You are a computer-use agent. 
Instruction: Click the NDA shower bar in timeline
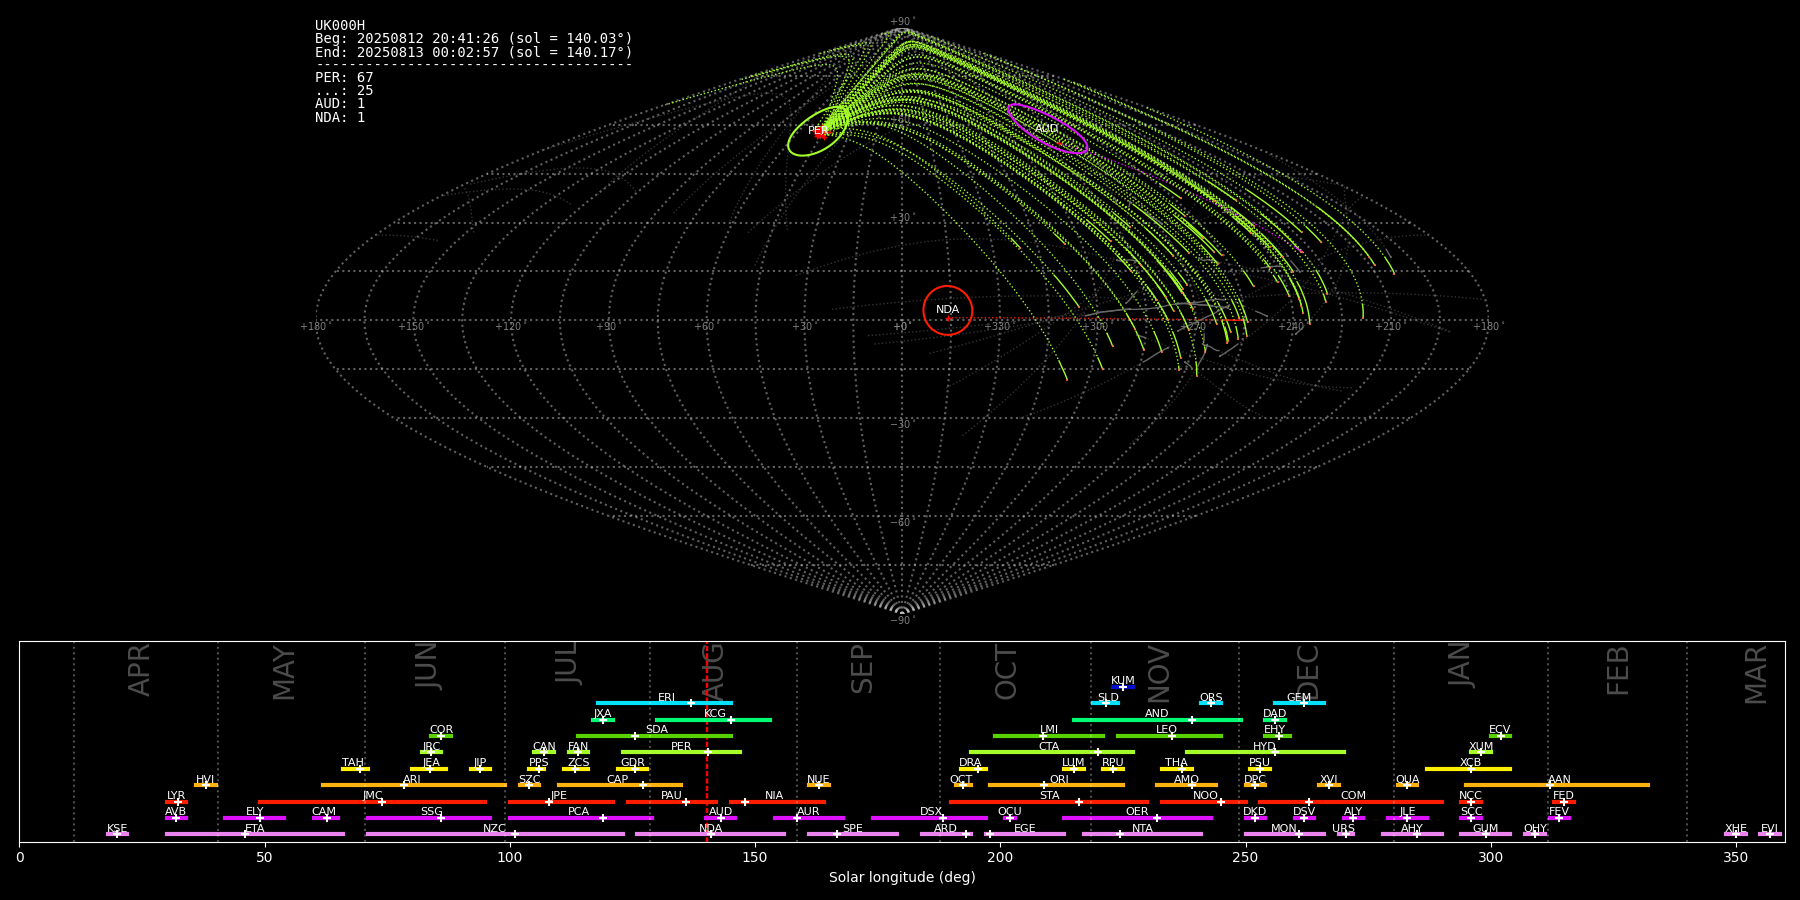point(710,834)
